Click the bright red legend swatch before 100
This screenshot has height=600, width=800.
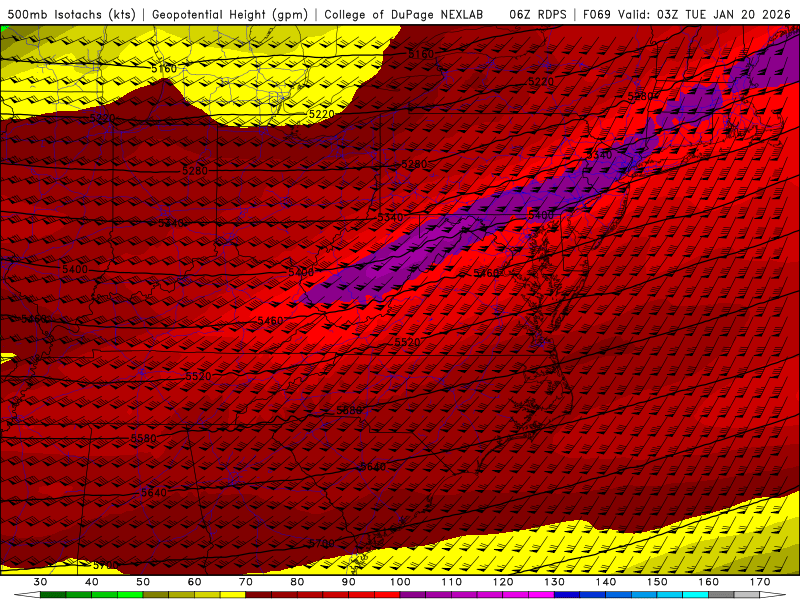click(x=387, y=595)
